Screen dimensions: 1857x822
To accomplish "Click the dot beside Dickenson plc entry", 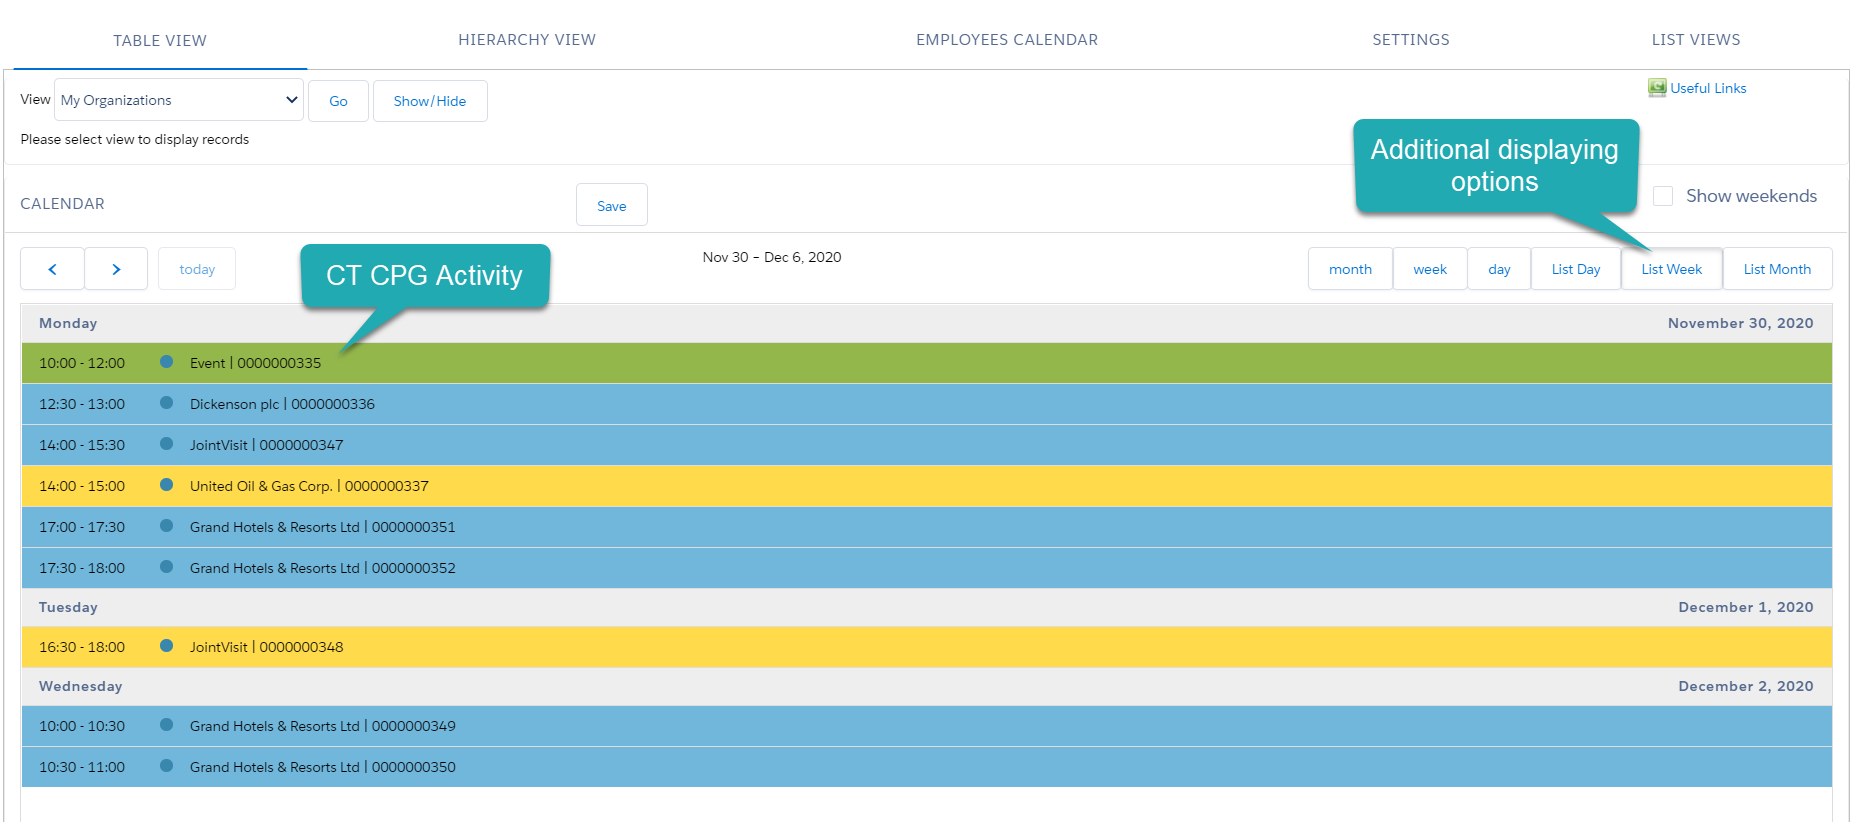I will pyautogui.click(x=167, y=403).
